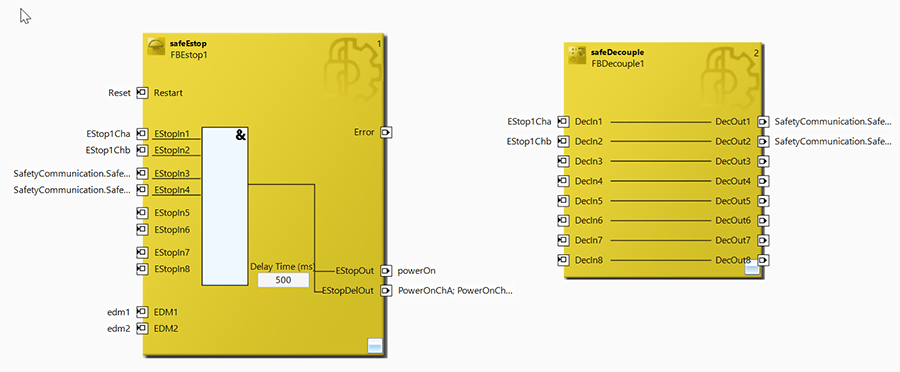Select the EStopDelOut output port

click(387, 290)
